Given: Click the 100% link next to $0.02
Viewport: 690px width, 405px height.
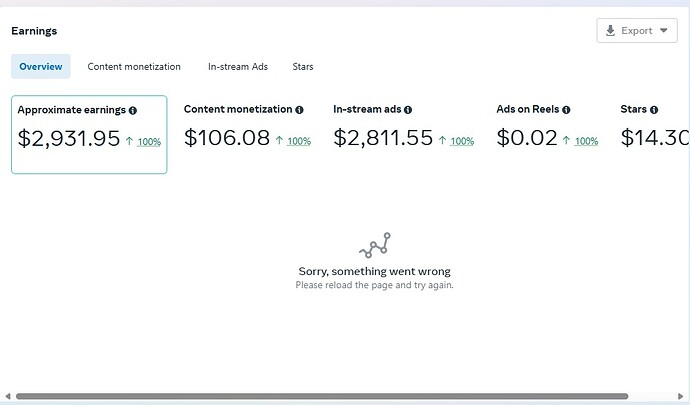Looking at the screenshot, I should coord(586,141).
